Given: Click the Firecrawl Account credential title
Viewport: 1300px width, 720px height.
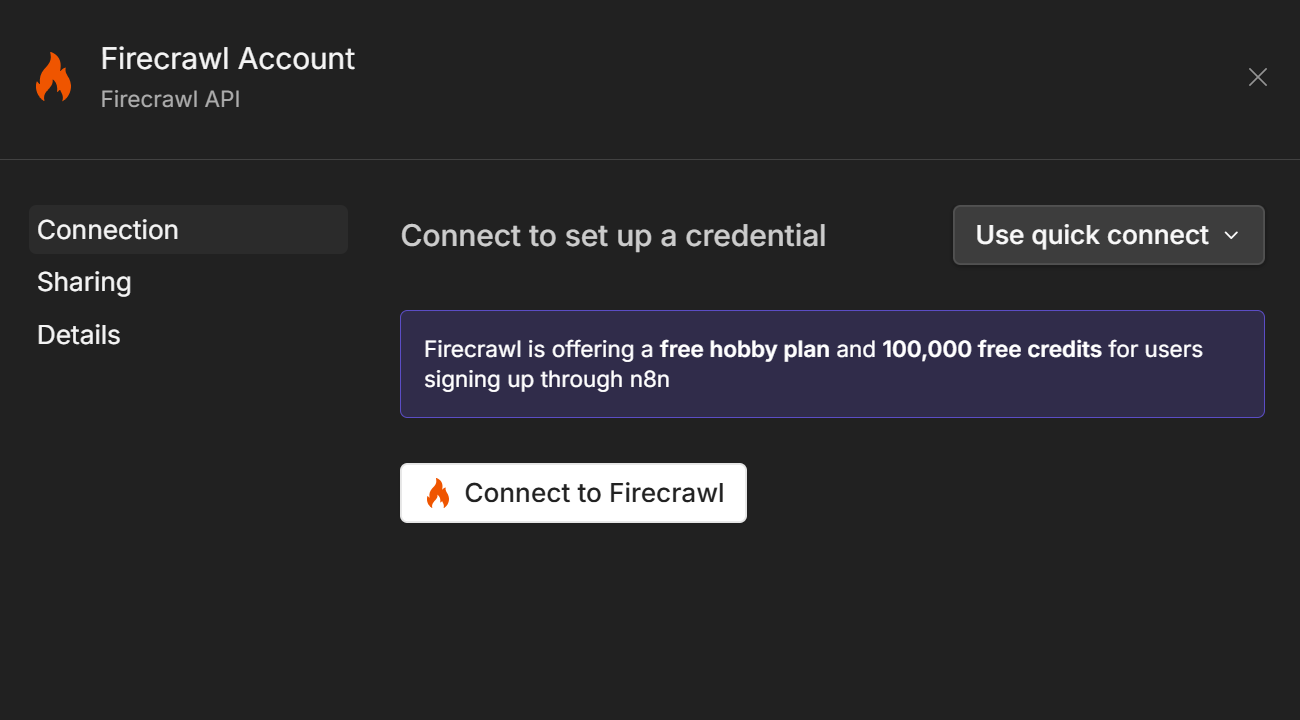Looking at the screenshot, I should pos(228,59).
